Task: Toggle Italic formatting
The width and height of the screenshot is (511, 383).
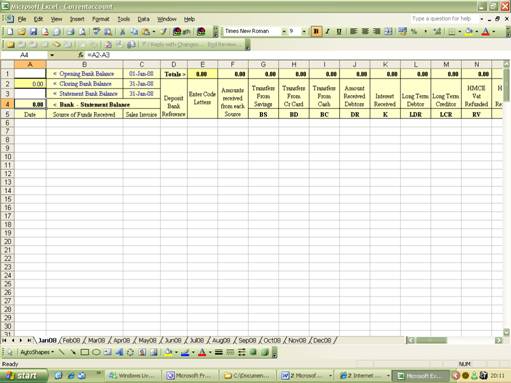Action: tap(328, 31)
